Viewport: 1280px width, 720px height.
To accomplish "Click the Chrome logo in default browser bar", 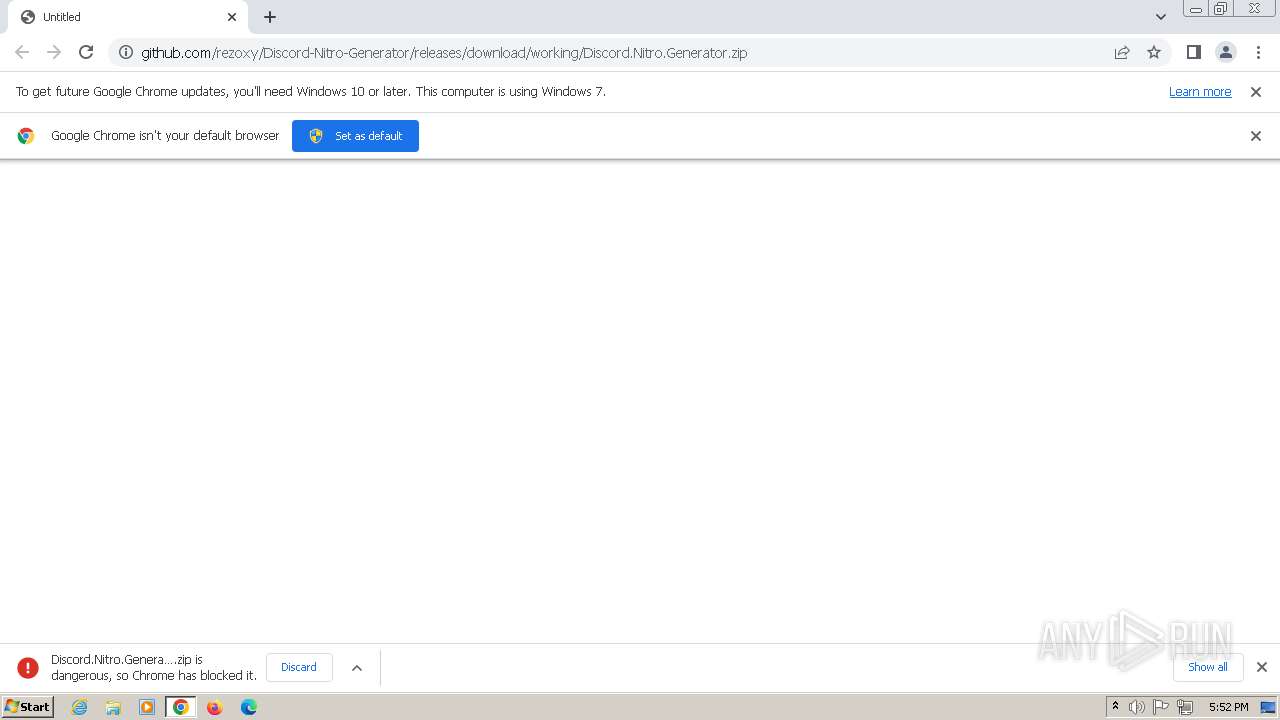I will click(26, 136).
